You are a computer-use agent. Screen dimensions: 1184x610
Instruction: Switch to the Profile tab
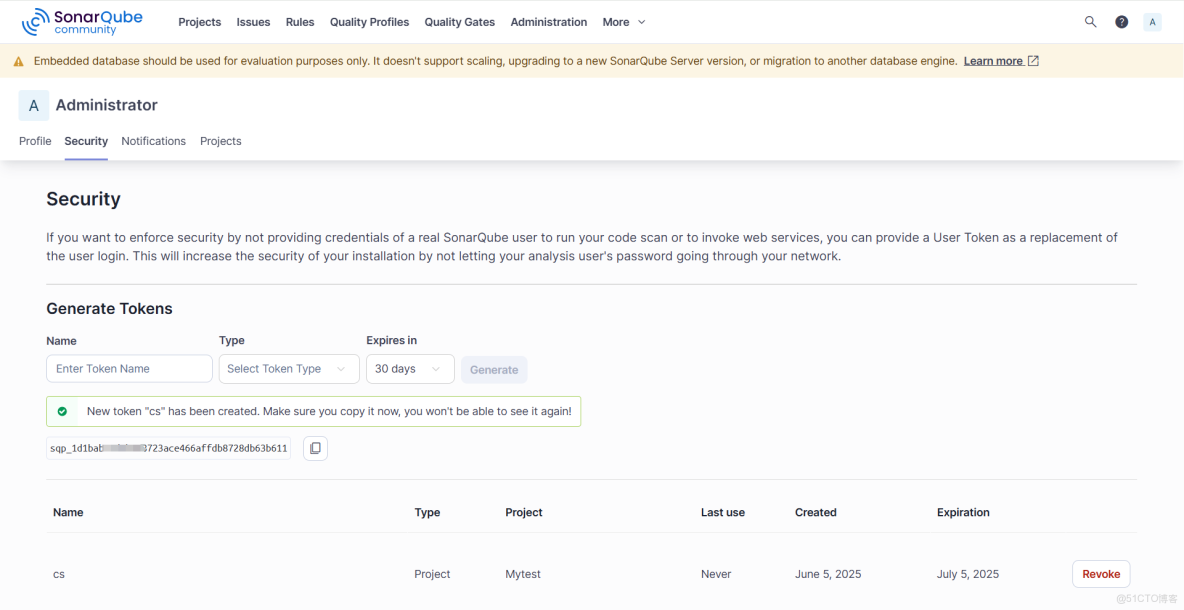(x=35, y=141)
